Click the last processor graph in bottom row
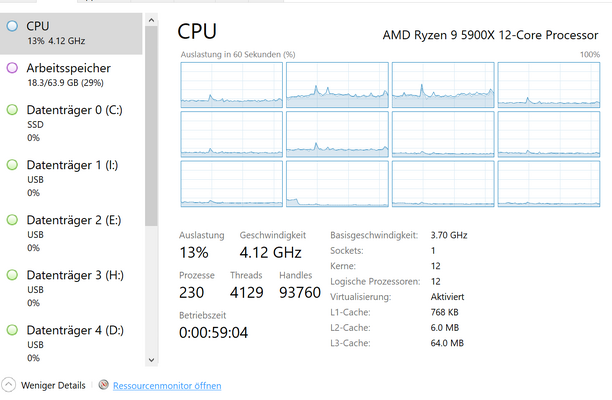The width and height of the screenshot is (612, 400). point(549,184)
